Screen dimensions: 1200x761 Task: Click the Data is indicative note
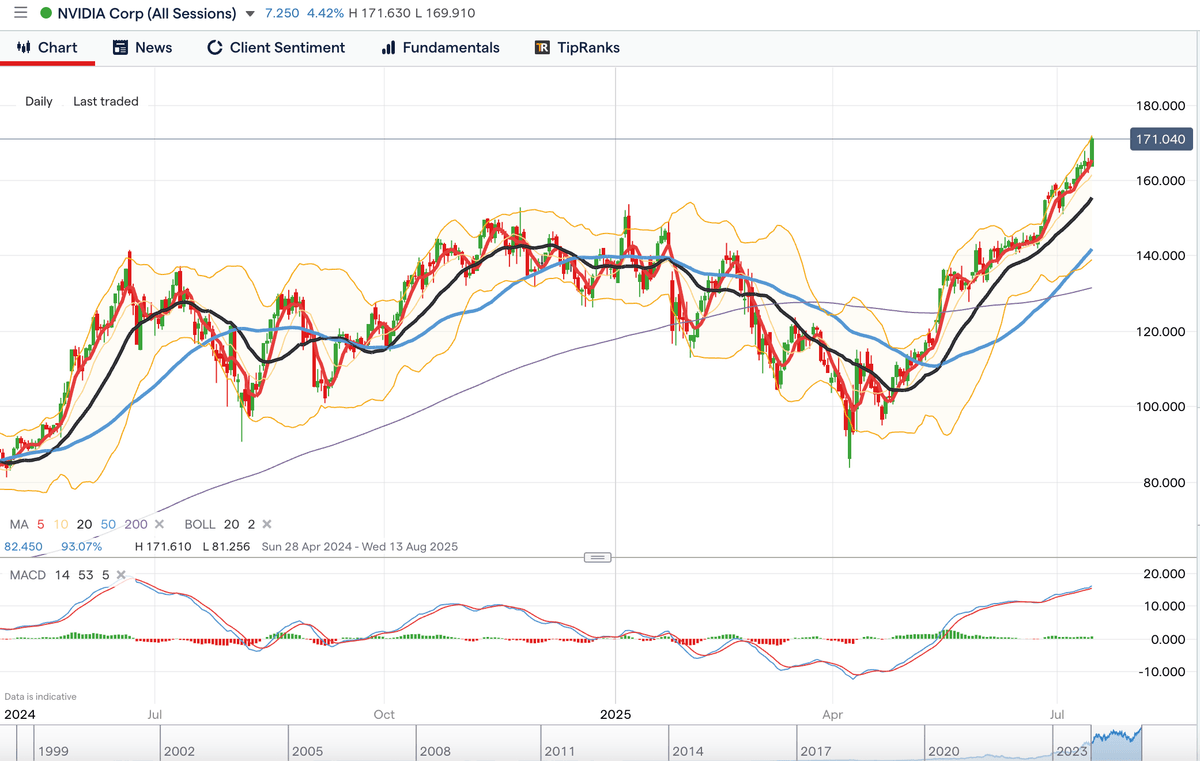[40, 696]
